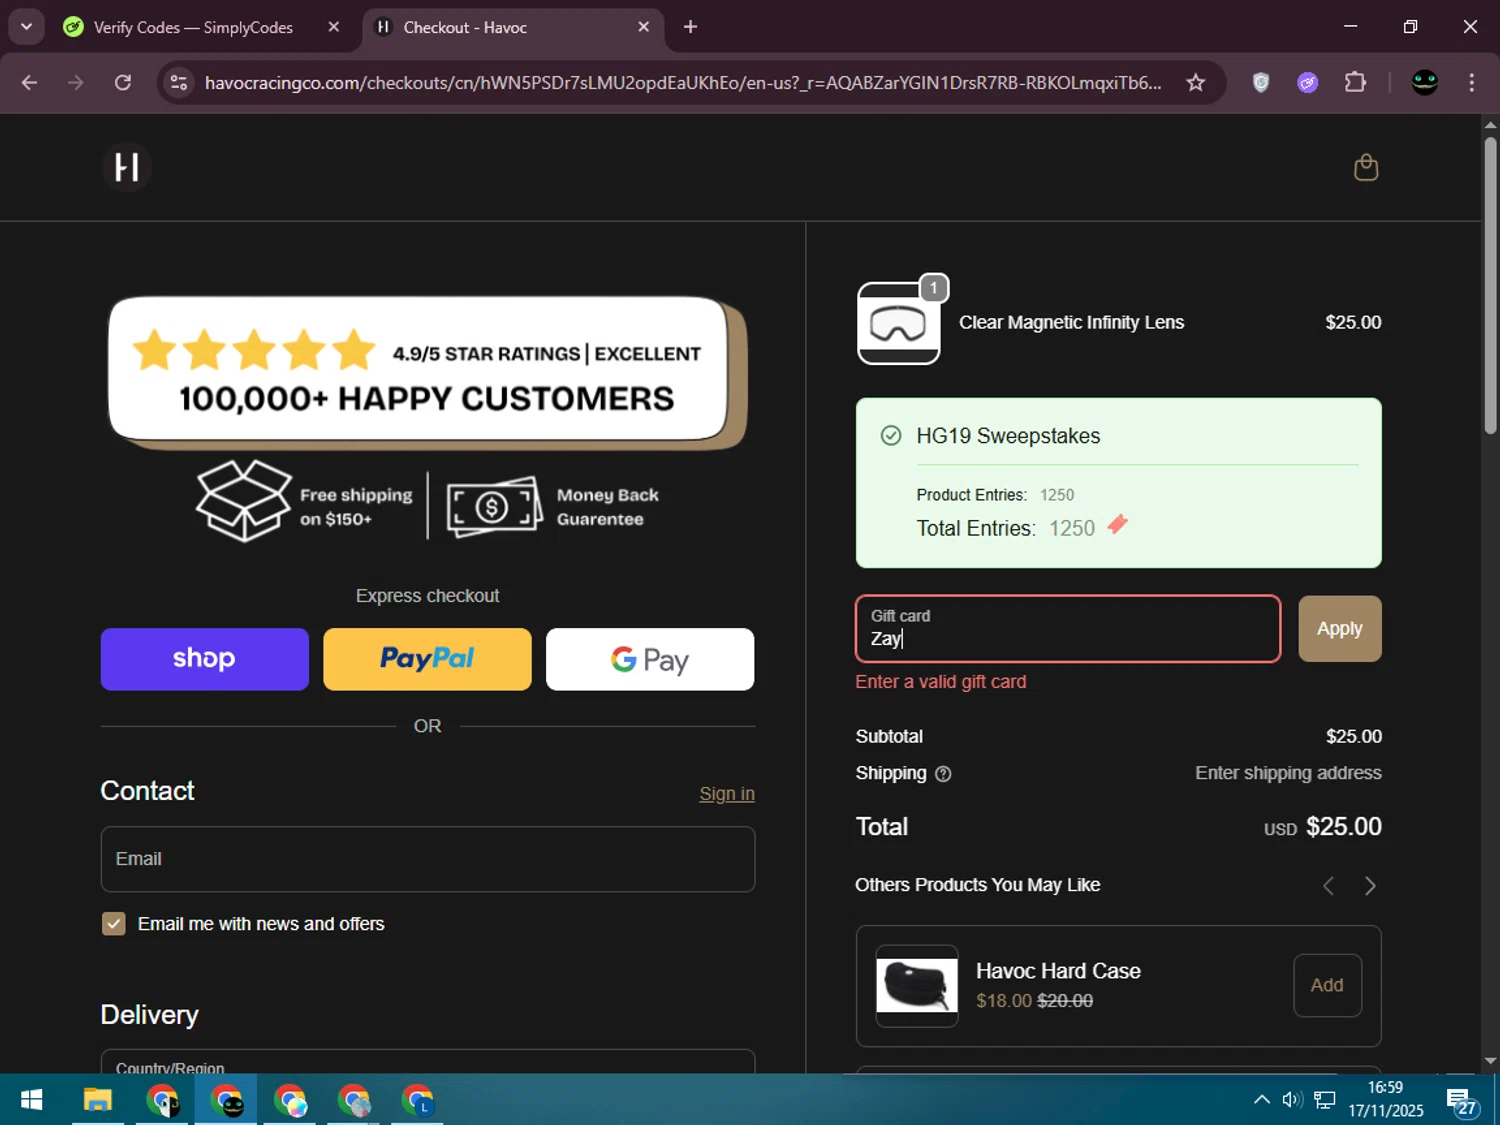
Task: Click the browser address bar URL
Action: pyautogui.click(x=683, y=83)
